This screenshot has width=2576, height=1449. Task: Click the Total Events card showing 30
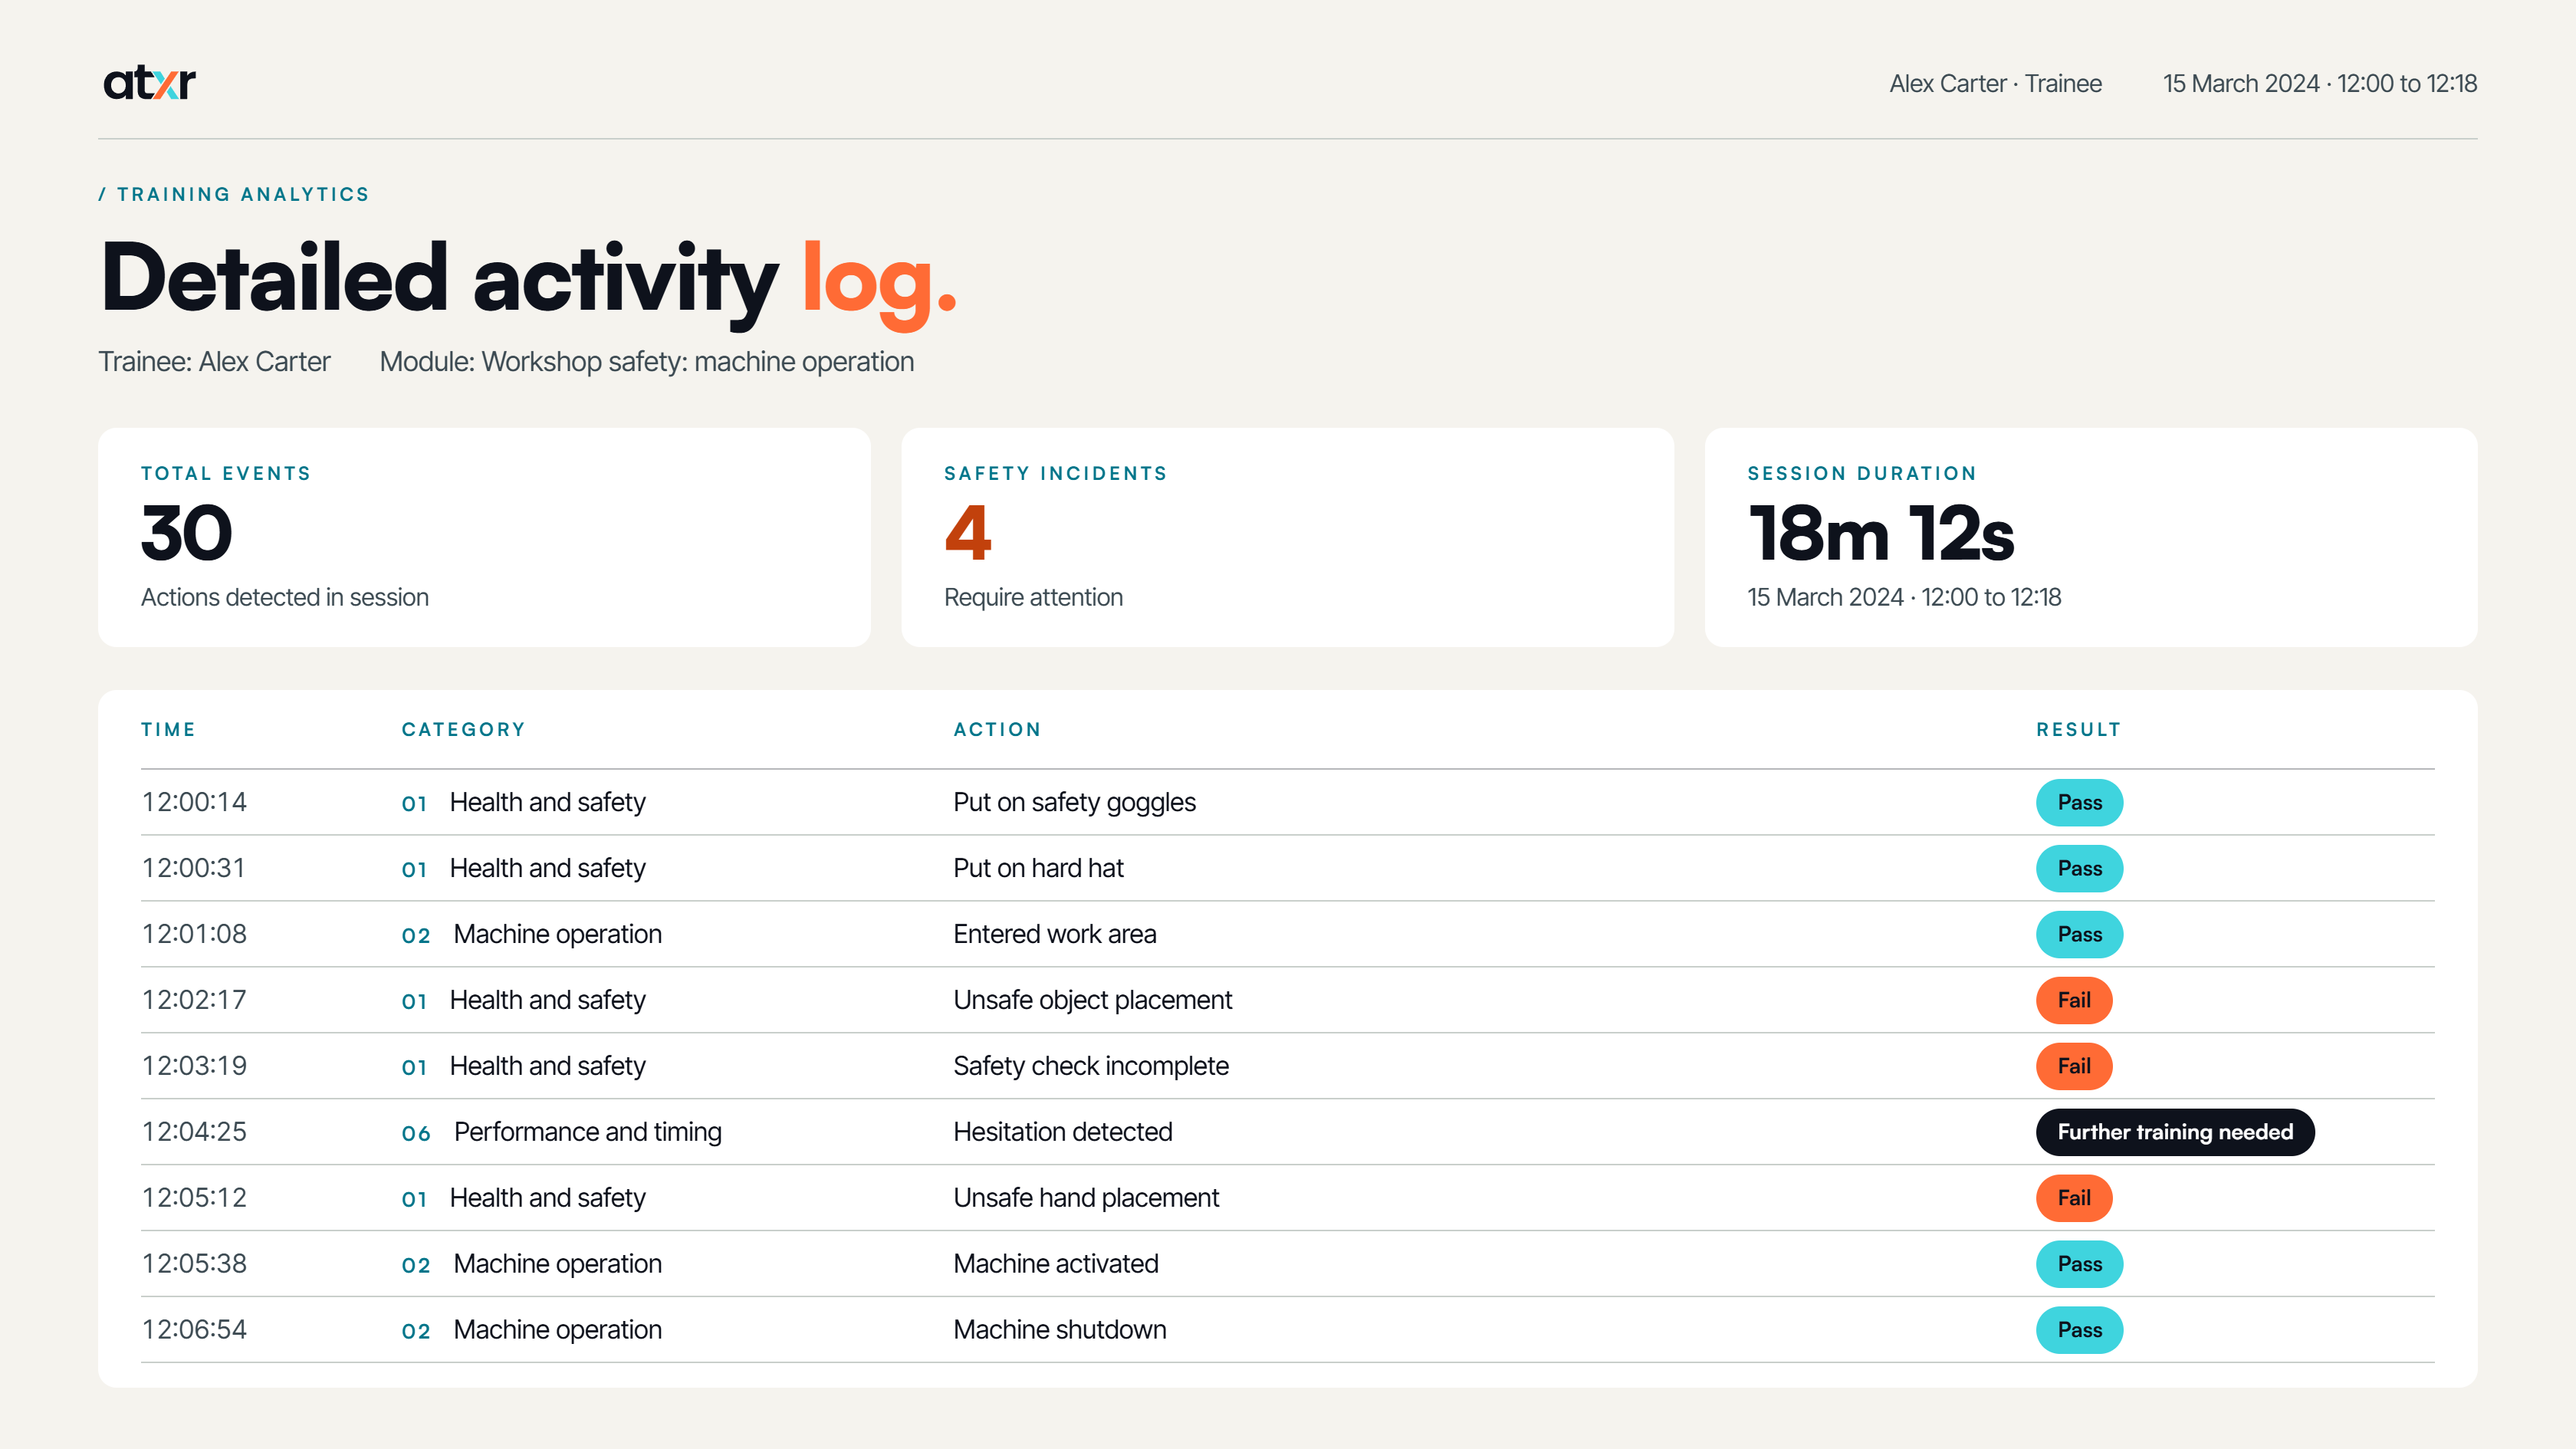click(x=484, y=537)
